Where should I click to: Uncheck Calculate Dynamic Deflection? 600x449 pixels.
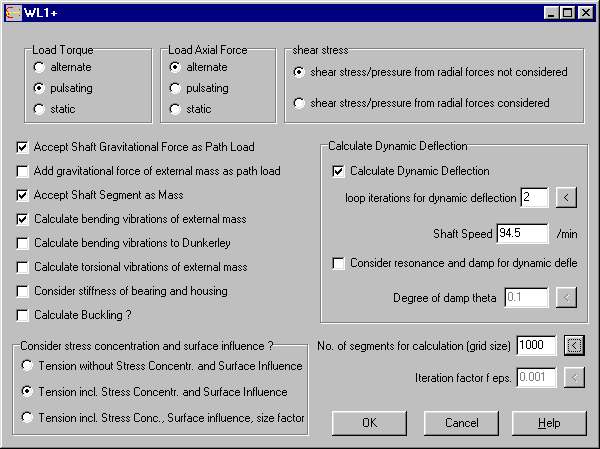[x=338, y=171]
